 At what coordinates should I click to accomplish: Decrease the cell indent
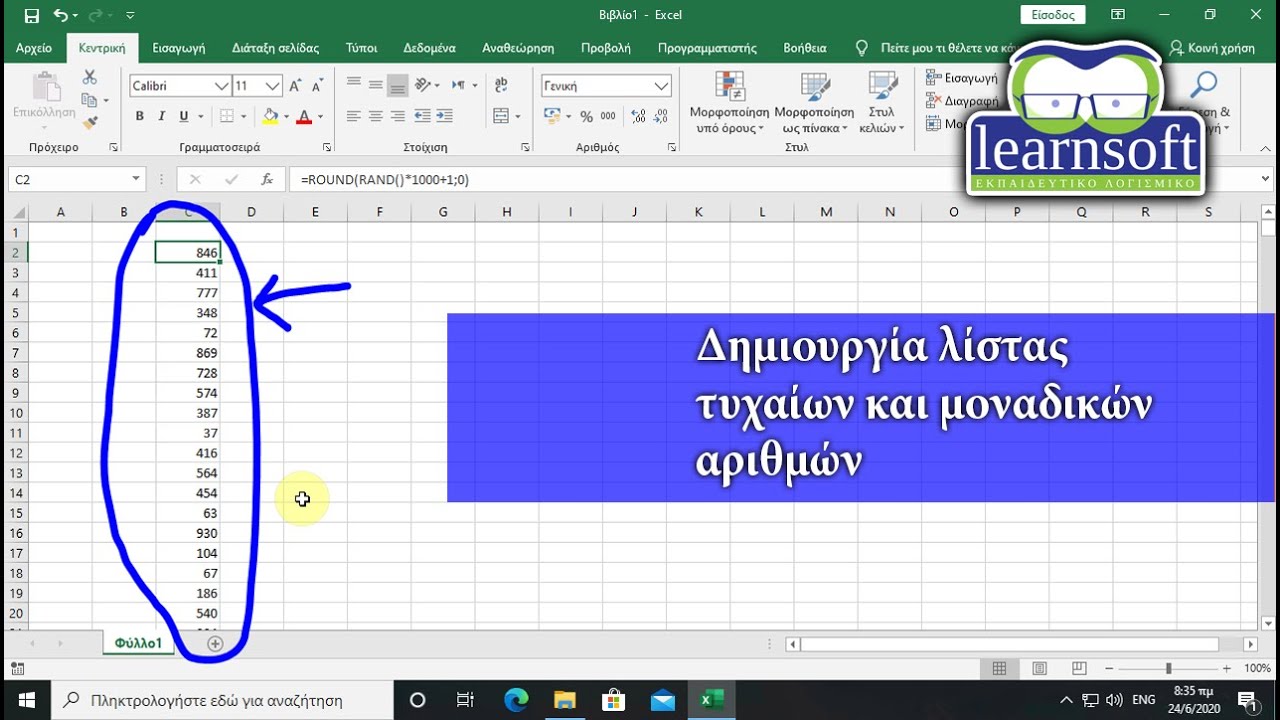point(422,116)
